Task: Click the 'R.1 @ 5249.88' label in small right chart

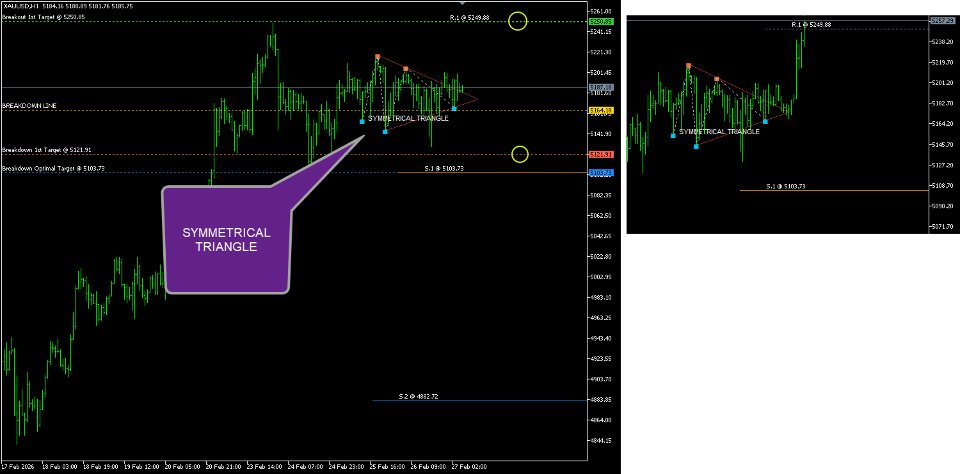Action: [x=811, y=24]
